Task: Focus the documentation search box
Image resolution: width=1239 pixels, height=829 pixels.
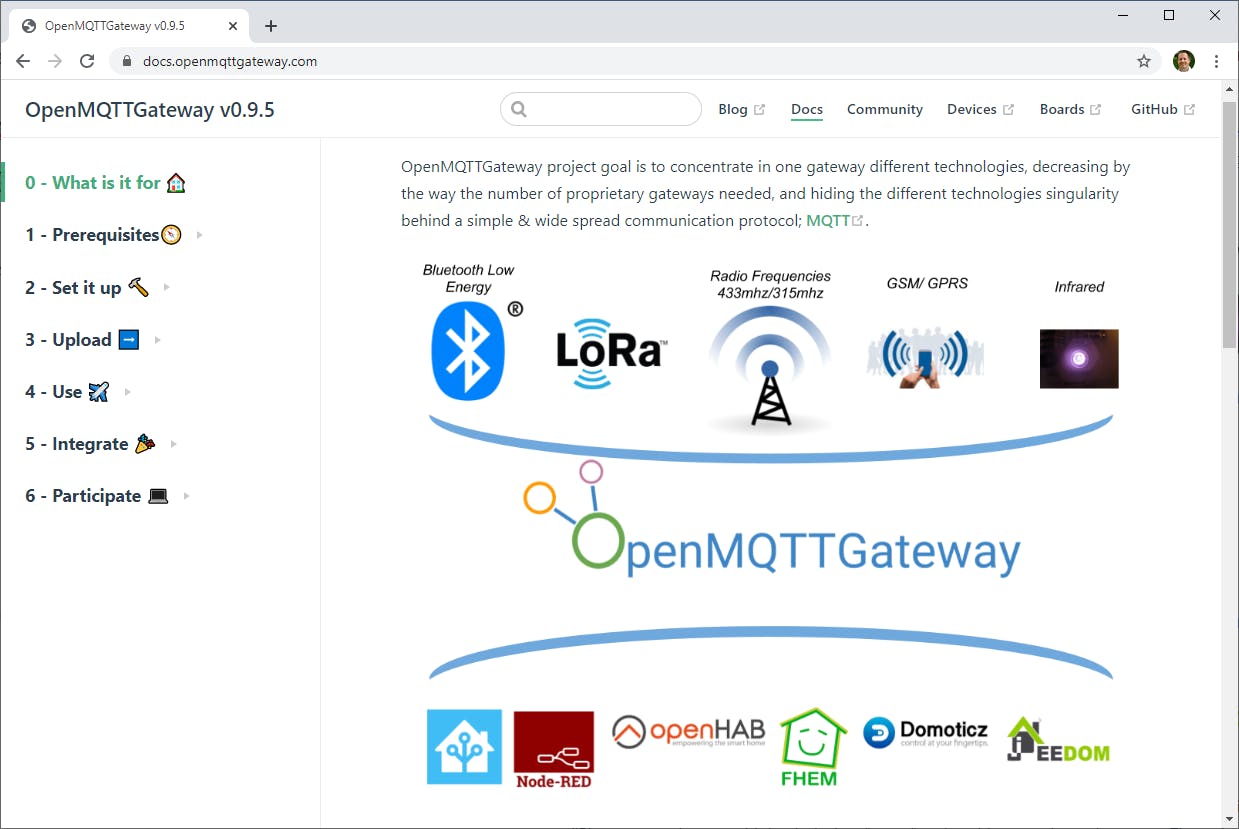Action: pos(601,109)
